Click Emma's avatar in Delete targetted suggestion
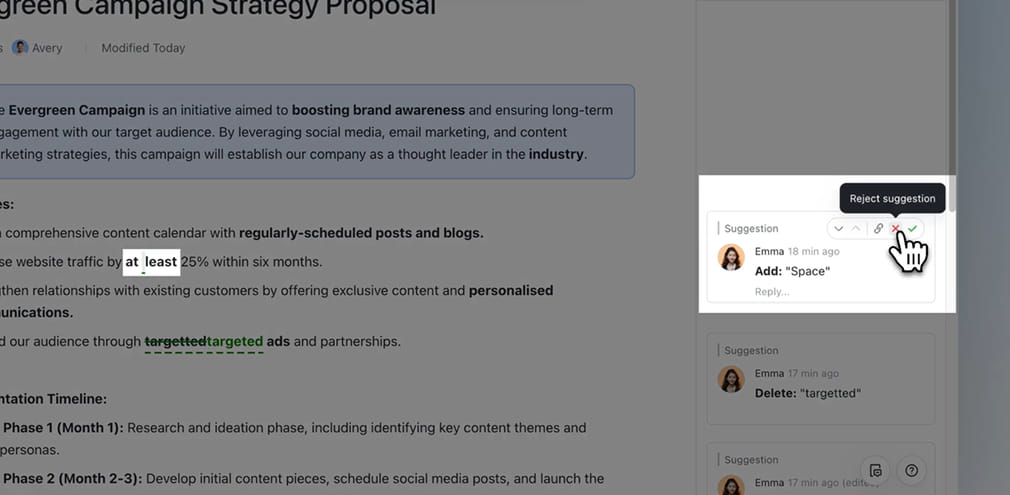The image size is (1010, 495). click(731, 380)
